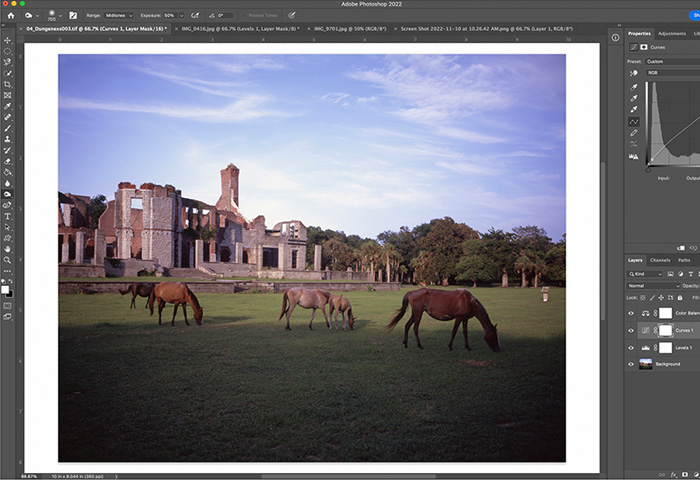This screenshot has width=700, height=480.
Task: Select the Move tool
Action: coord(8,40)
